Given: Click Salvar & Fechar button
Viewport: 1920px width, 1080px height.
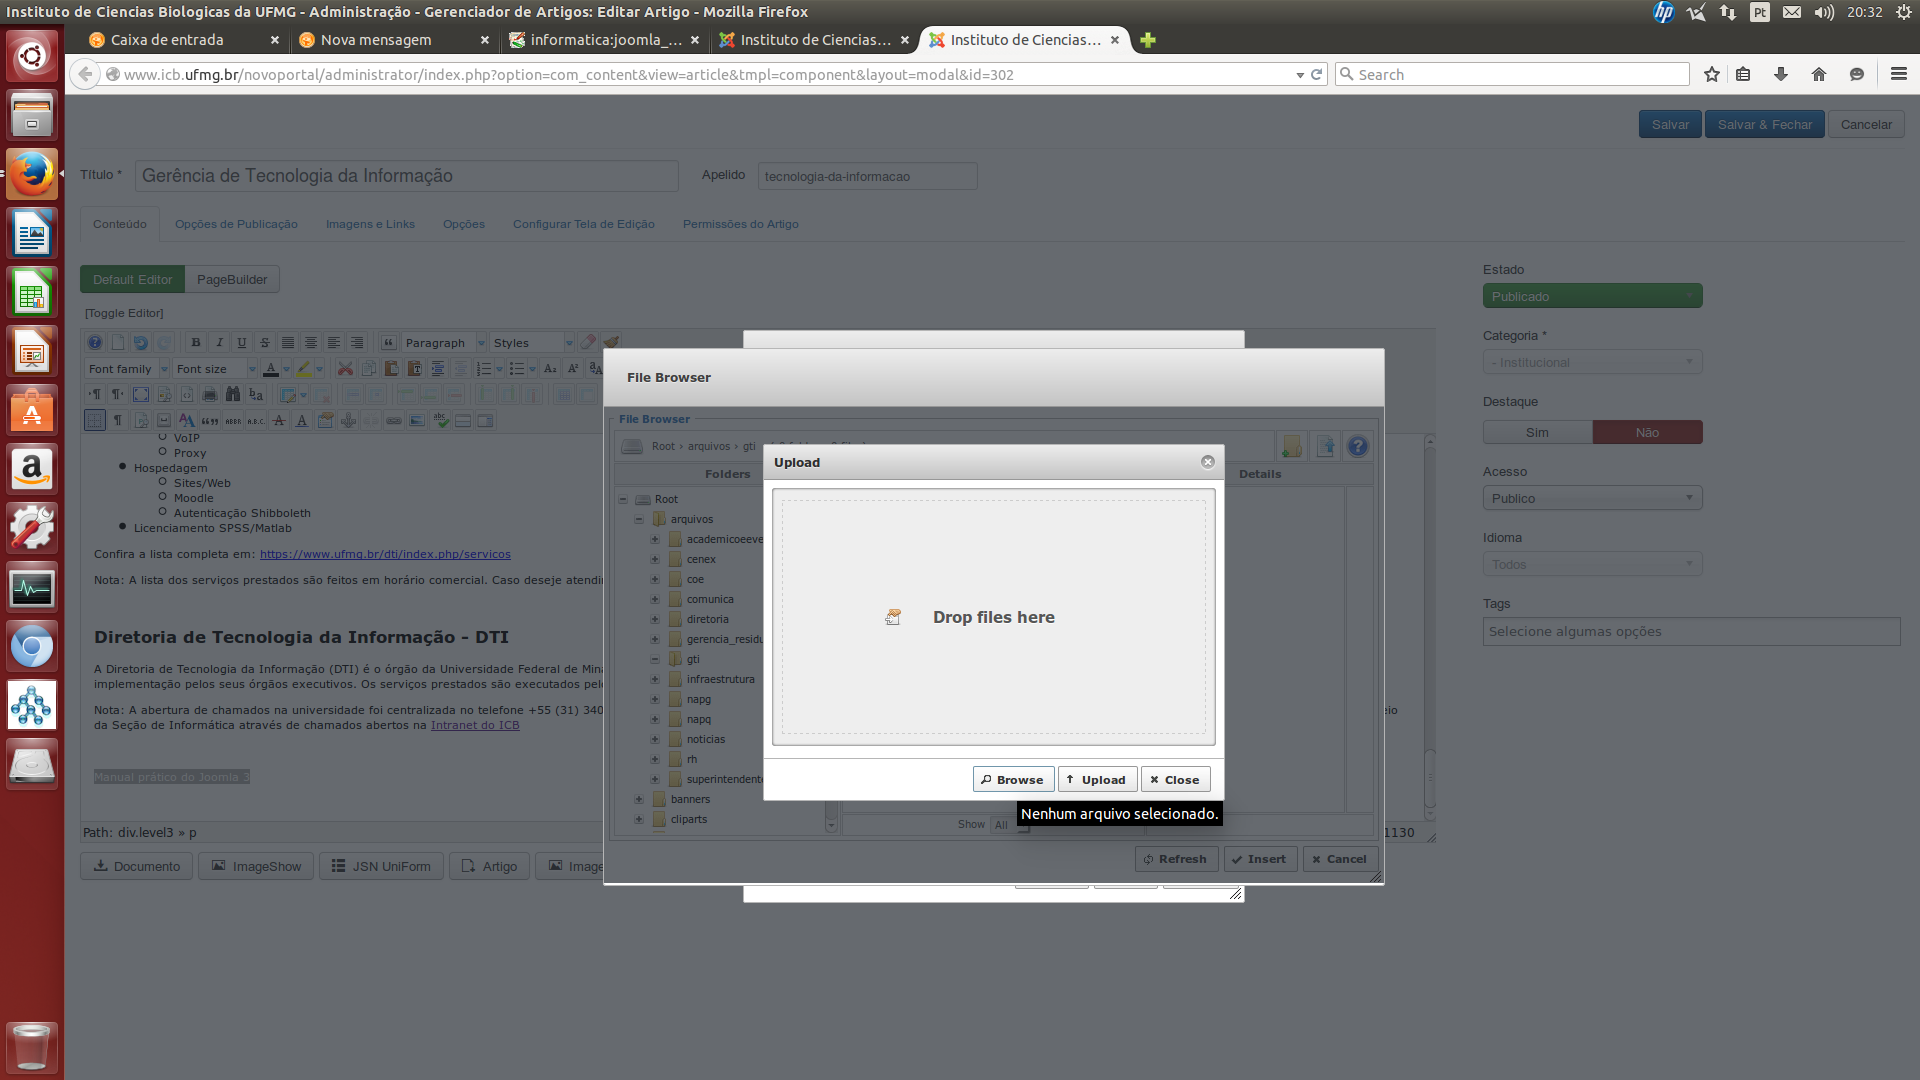Looking at the screenshot, I should 1764,125.
